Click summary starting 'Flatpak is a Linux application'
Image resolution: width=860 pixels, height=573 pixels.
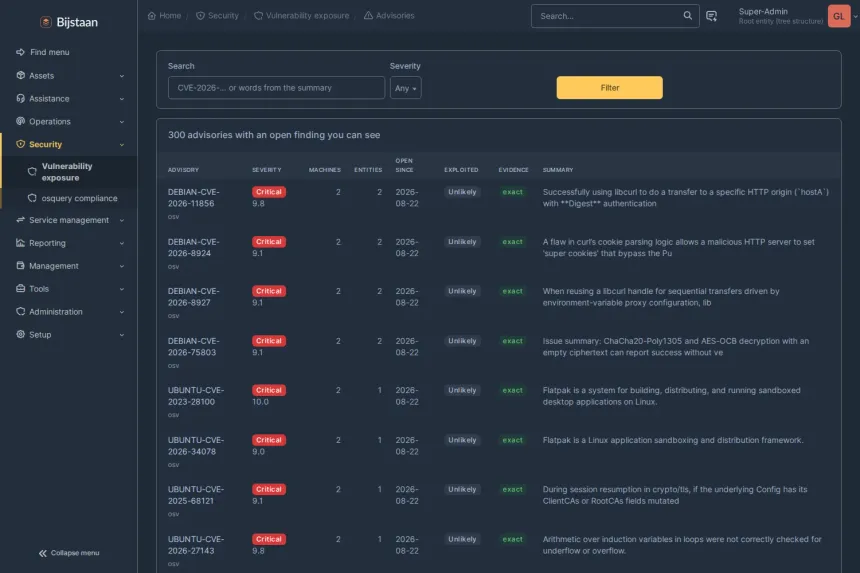(x=673, y=440)
